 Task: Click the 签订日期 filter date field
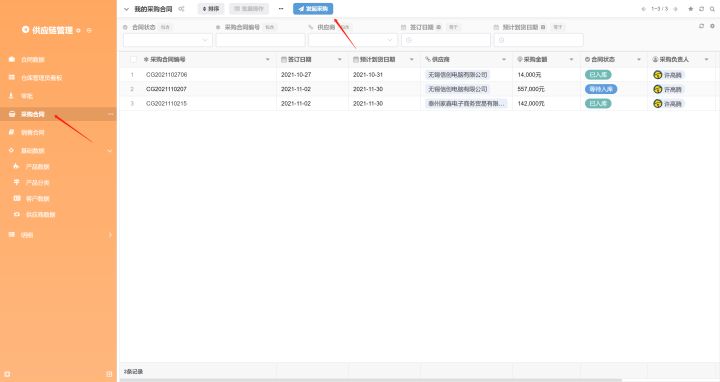tap(446, 40)
